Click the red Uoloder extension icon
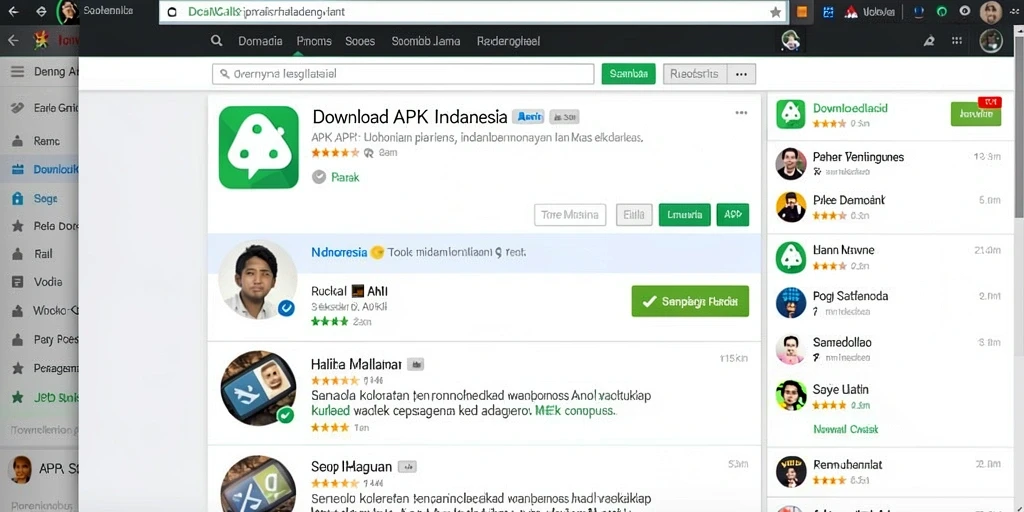The height and width of the screenshot is (512, 1024). (850, 12)
